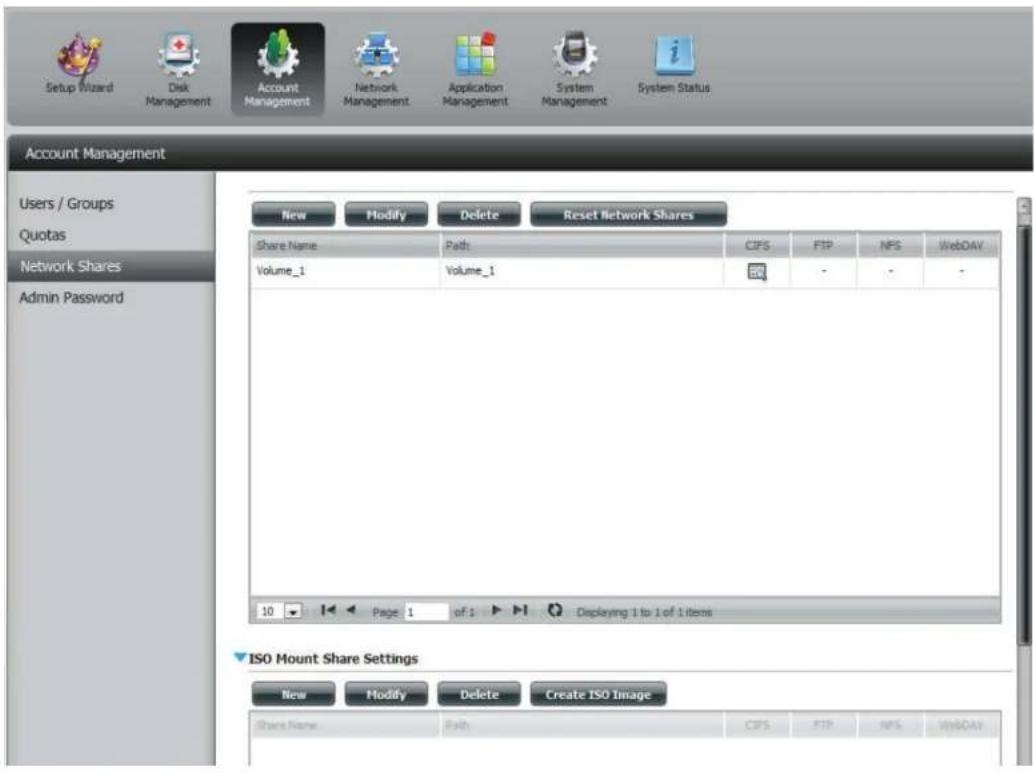1034x773 pixels.
Task: Click the WebDAV dash cell for Volume_1
Action: [x=961, y=271]
